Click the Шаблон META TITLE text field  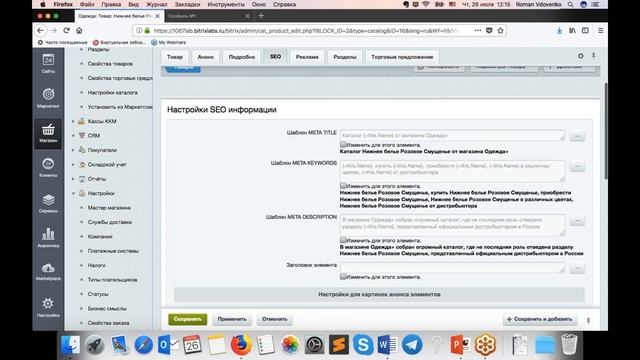[x=452, y=135]
